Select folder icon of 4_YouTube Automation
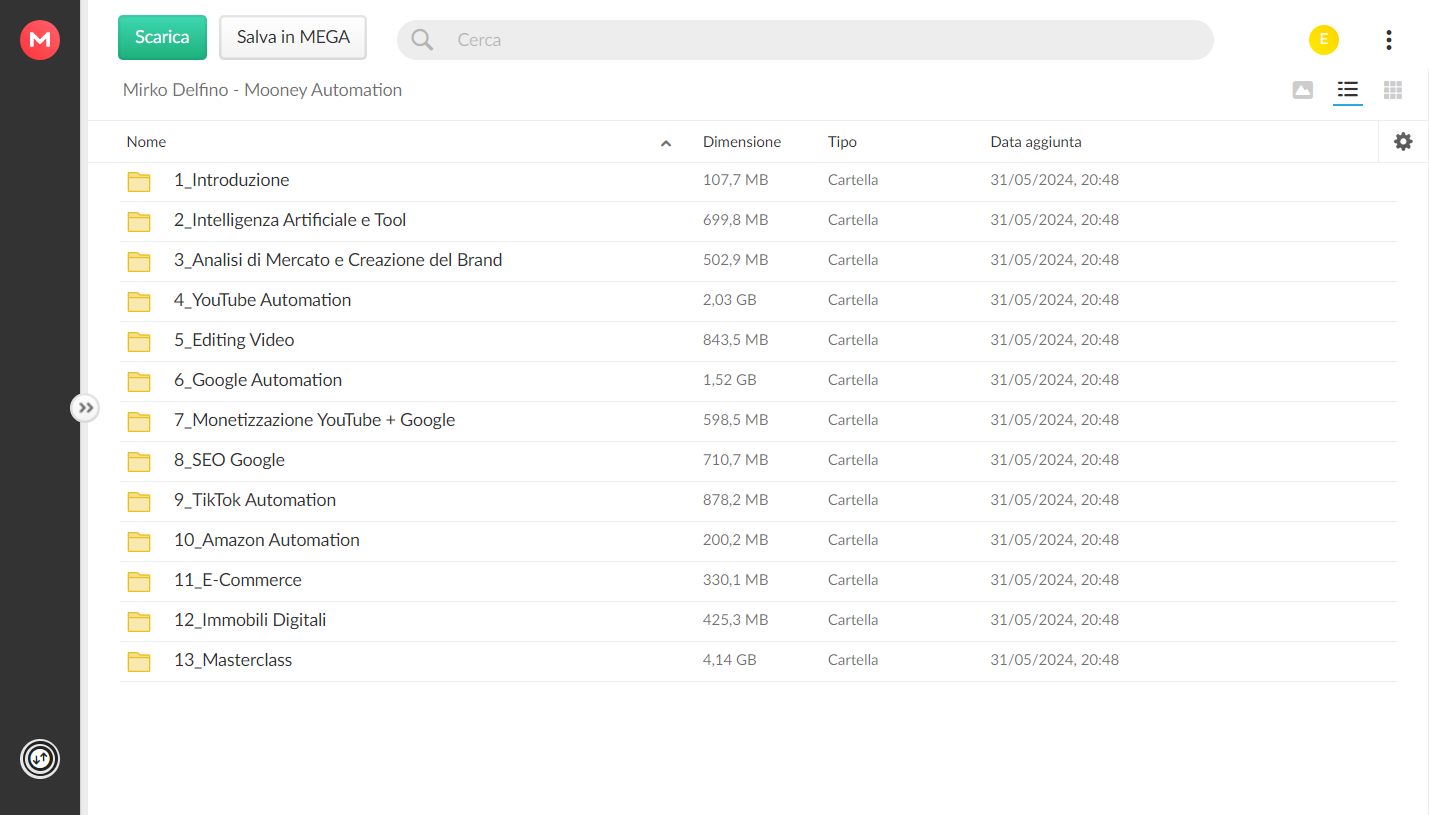The width and height of the screenshot is (1429, 815). click(139, 301)
